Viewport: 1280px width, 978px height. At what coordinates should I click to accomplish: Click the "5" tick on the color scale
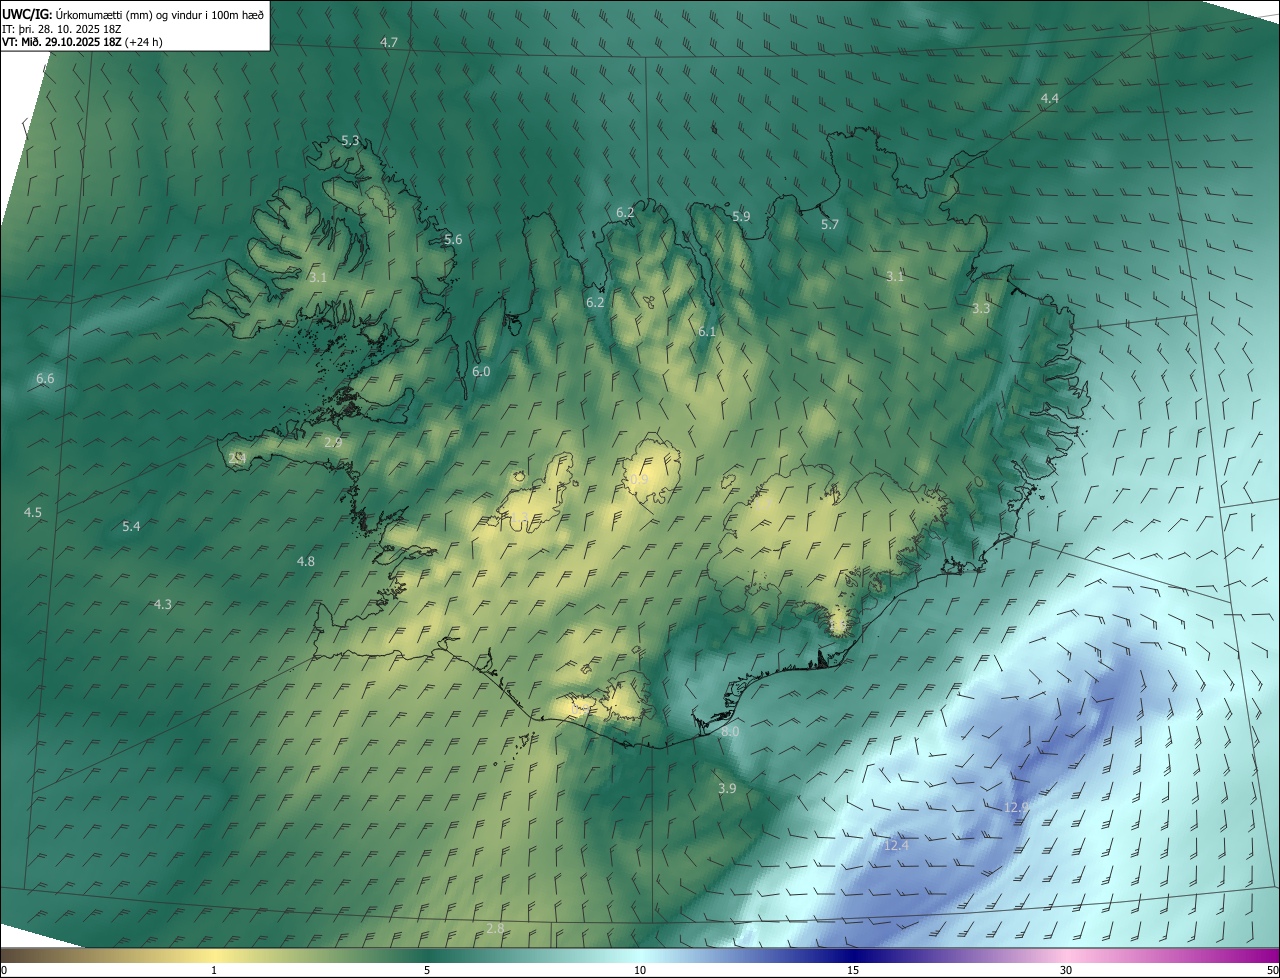click(x=427, y=970)
